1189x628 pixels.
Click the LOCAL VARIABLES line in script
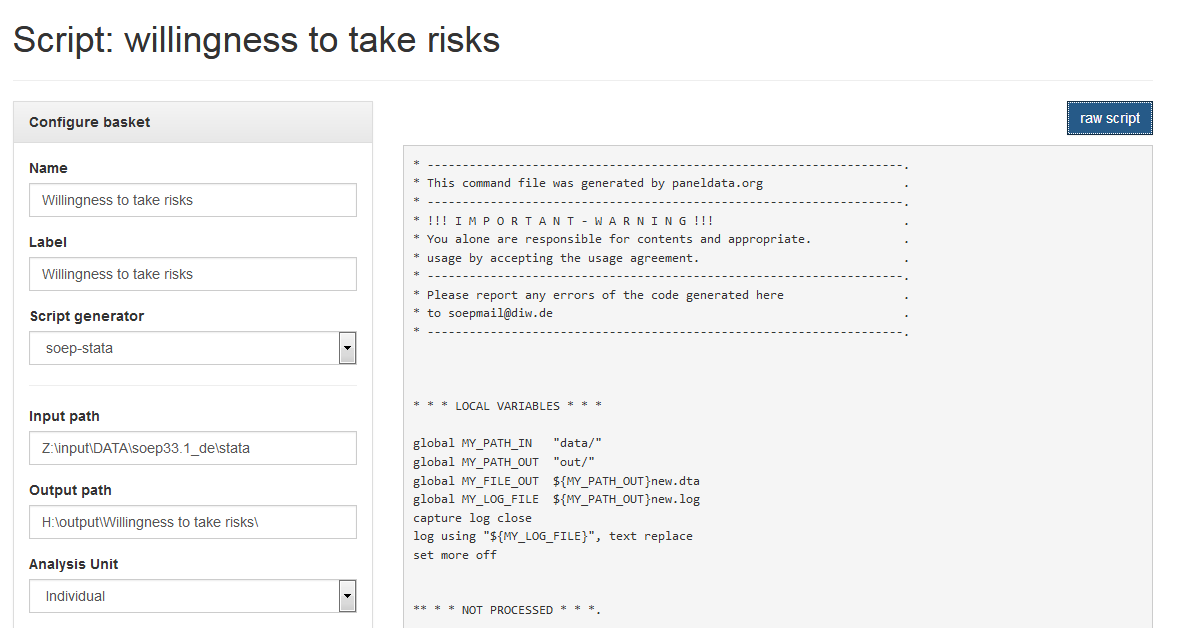pyautogui.click(x=507, y=406)
